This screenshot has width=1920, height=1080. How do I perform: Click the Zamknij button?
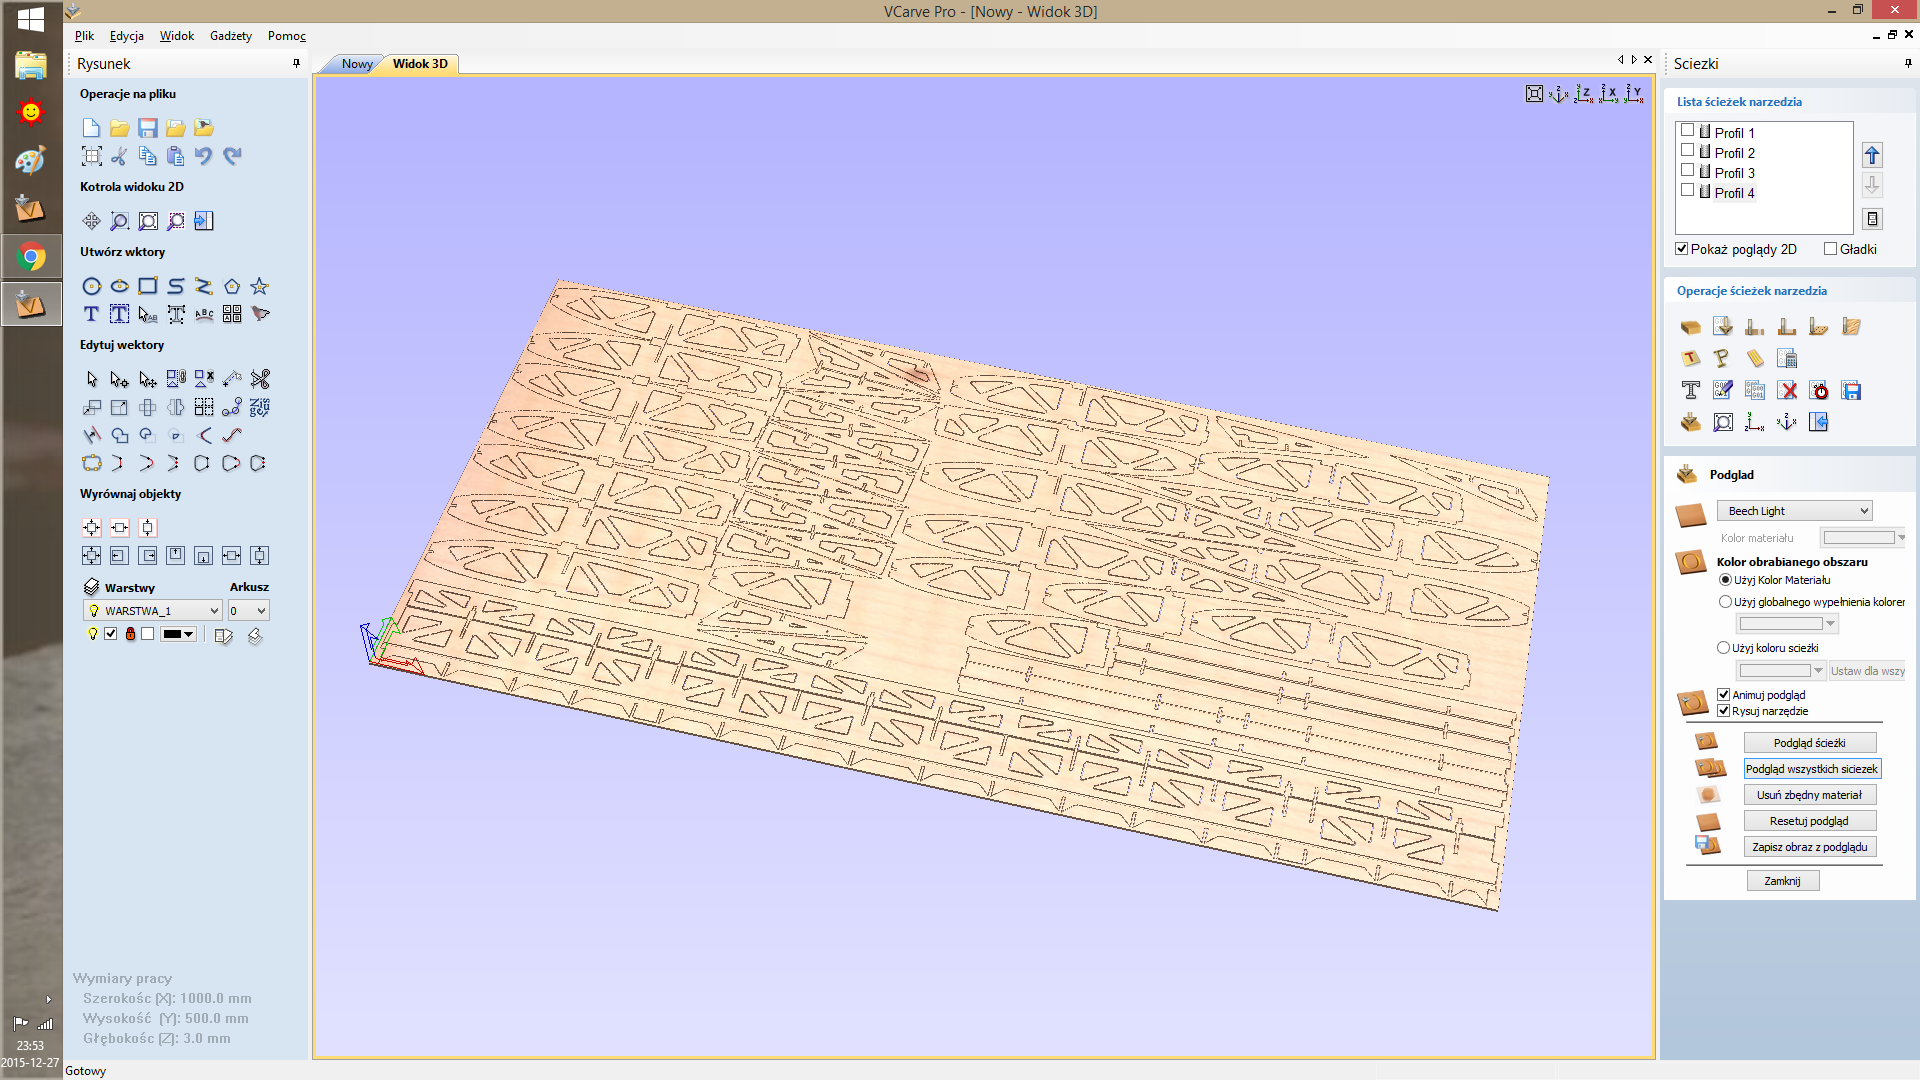coord(1782,881)
